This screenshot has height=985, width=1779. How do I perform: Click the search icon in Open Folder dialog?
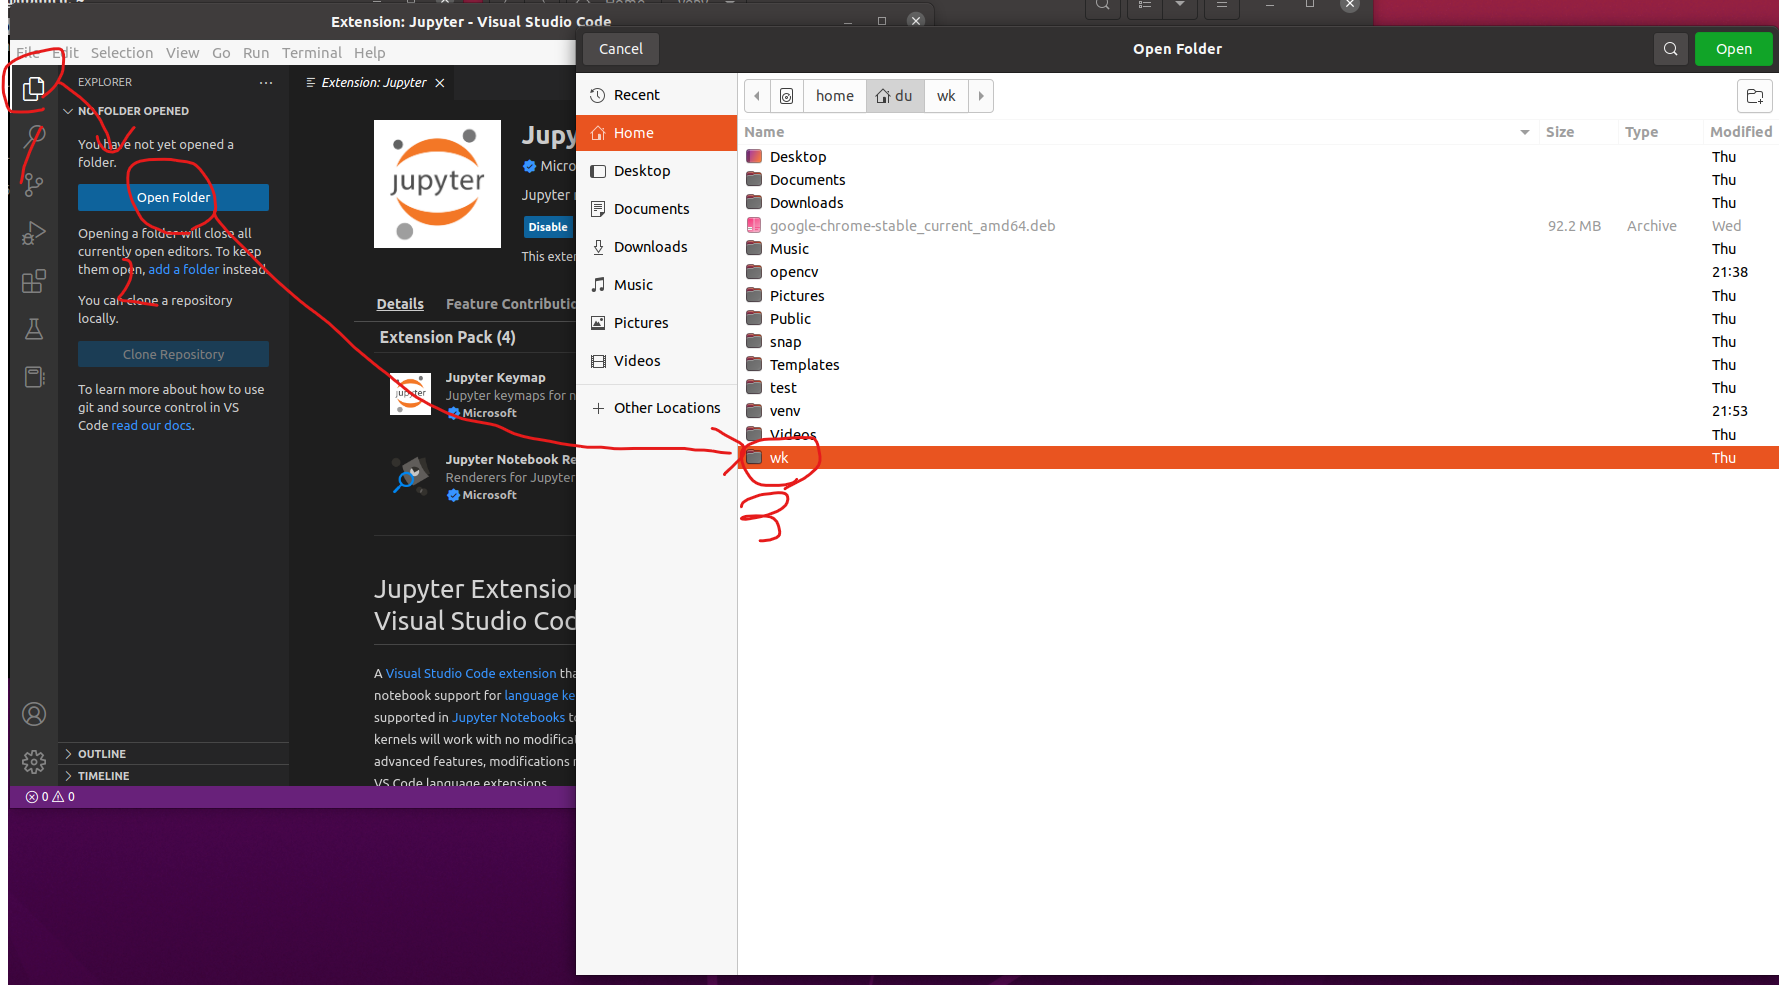point(1670,49)
